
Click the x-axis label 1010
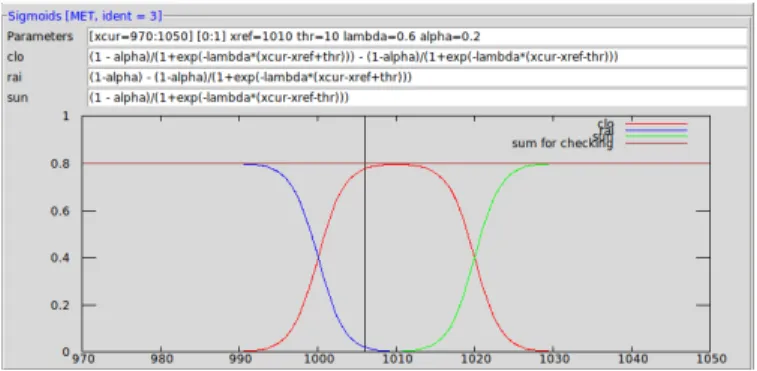click(x=396, y=359)
